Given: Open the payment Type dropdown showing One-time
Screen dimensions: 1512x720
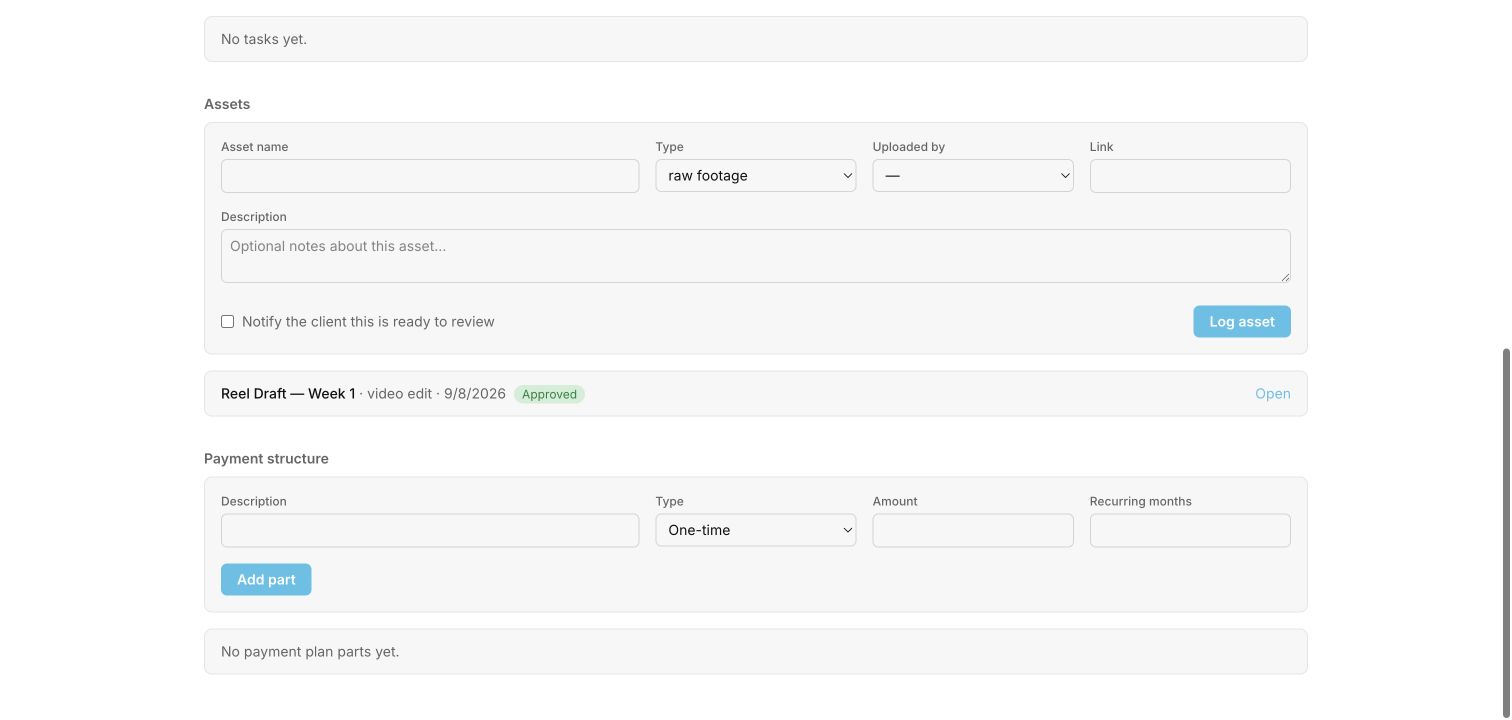Looking at the screenshot, I should tap(756, 530).
